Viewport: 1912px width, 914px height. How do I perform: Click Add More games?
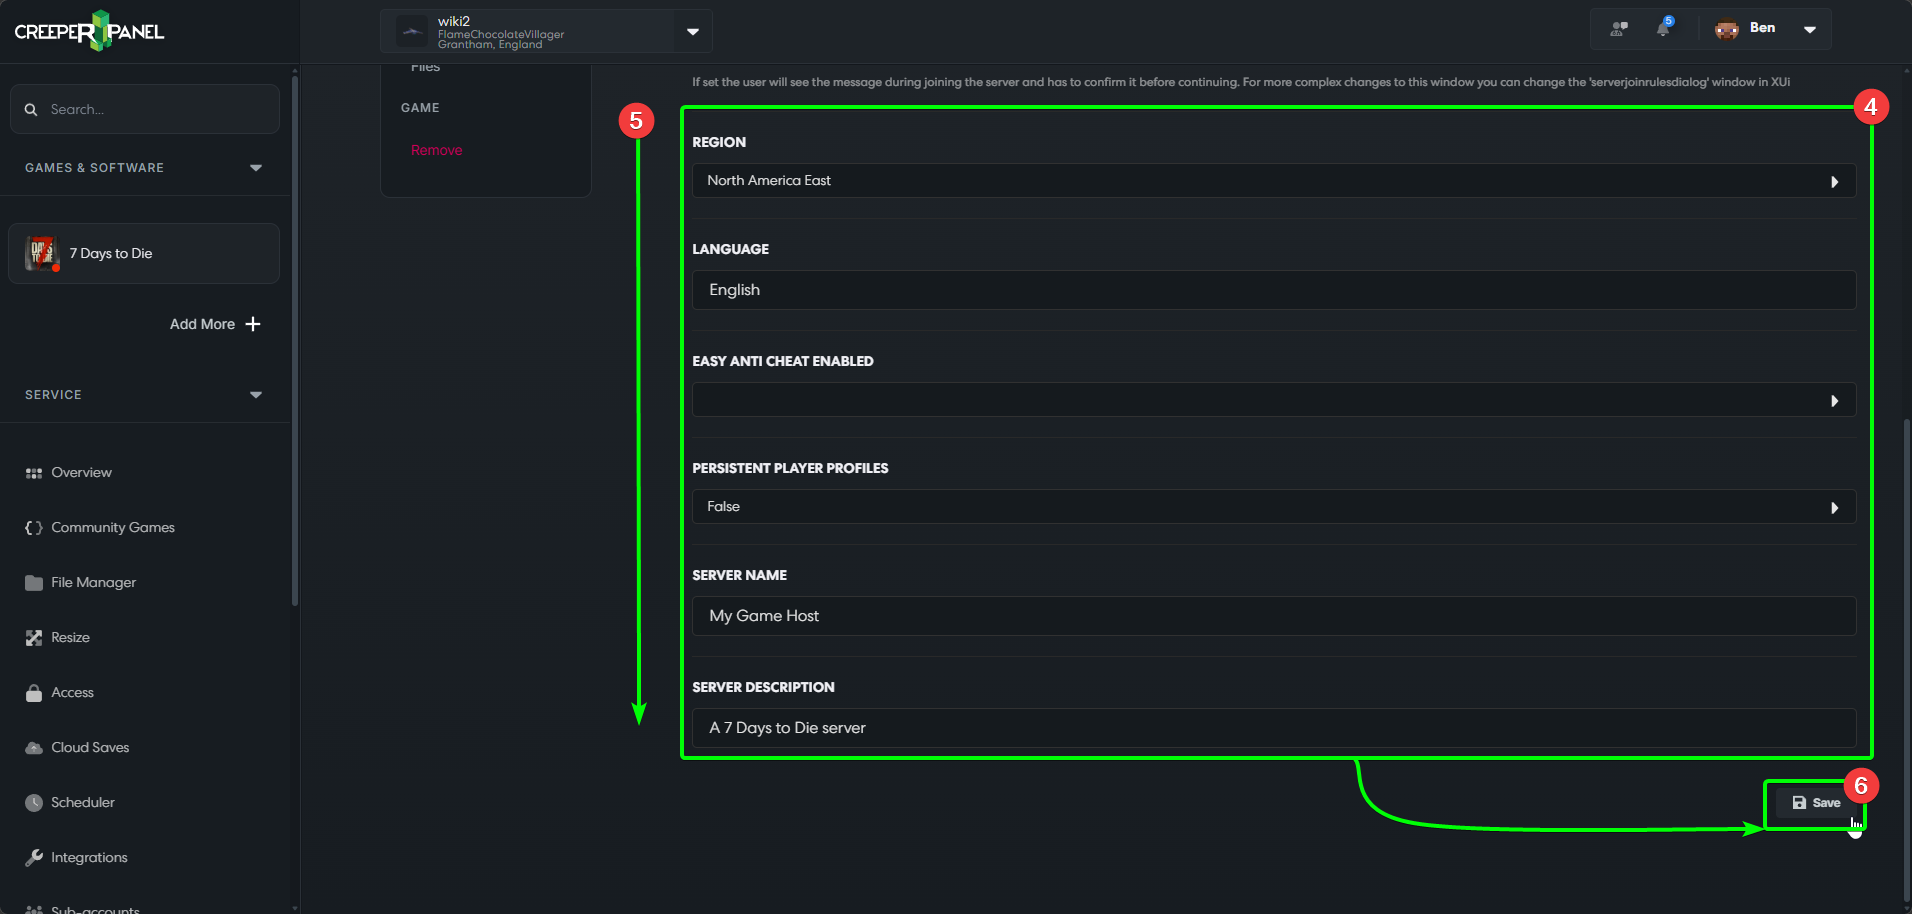tap(214, 324)
